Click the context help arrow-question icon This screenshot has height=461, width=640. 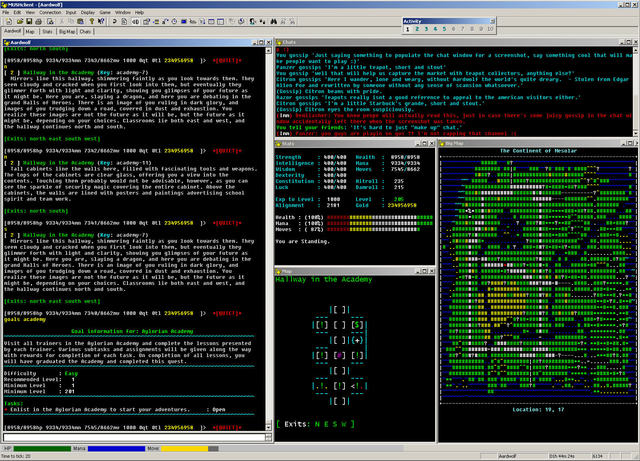[101, 21]
